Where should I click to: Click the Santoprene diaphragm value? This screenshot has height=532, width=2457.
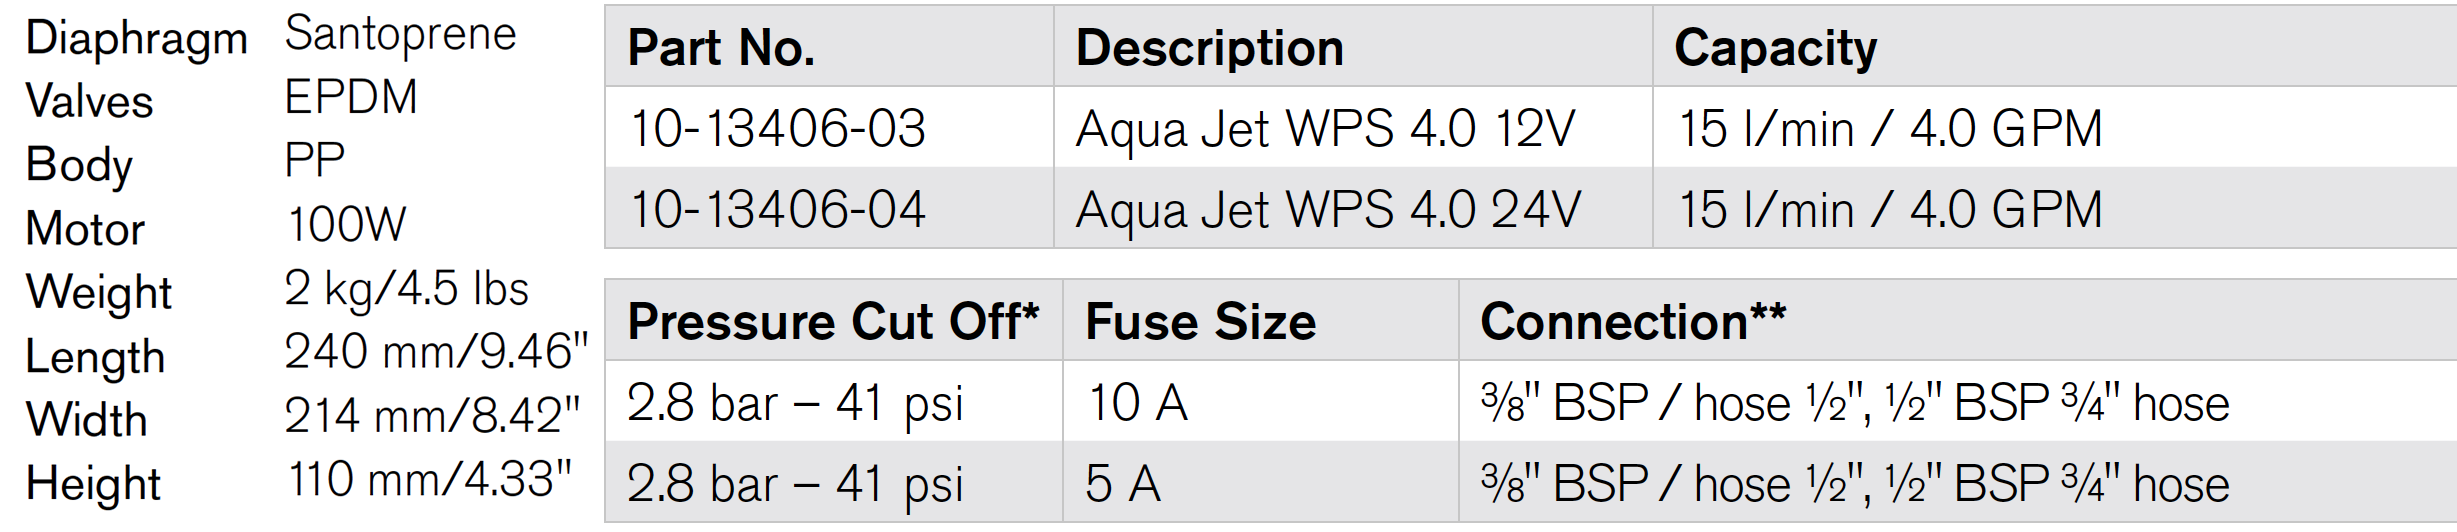pyautogui.click(x=400, y=35)
